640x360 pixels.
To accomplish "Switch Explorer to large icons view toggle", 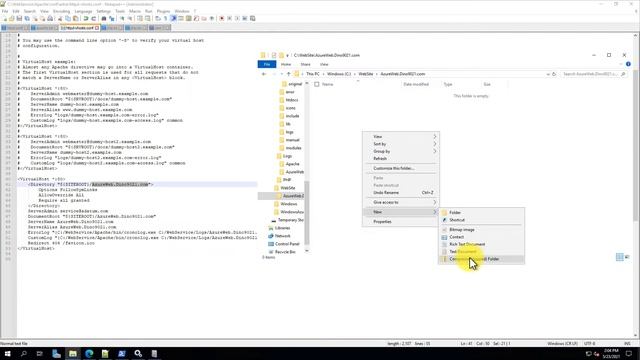I will click(x=627, y=257).
